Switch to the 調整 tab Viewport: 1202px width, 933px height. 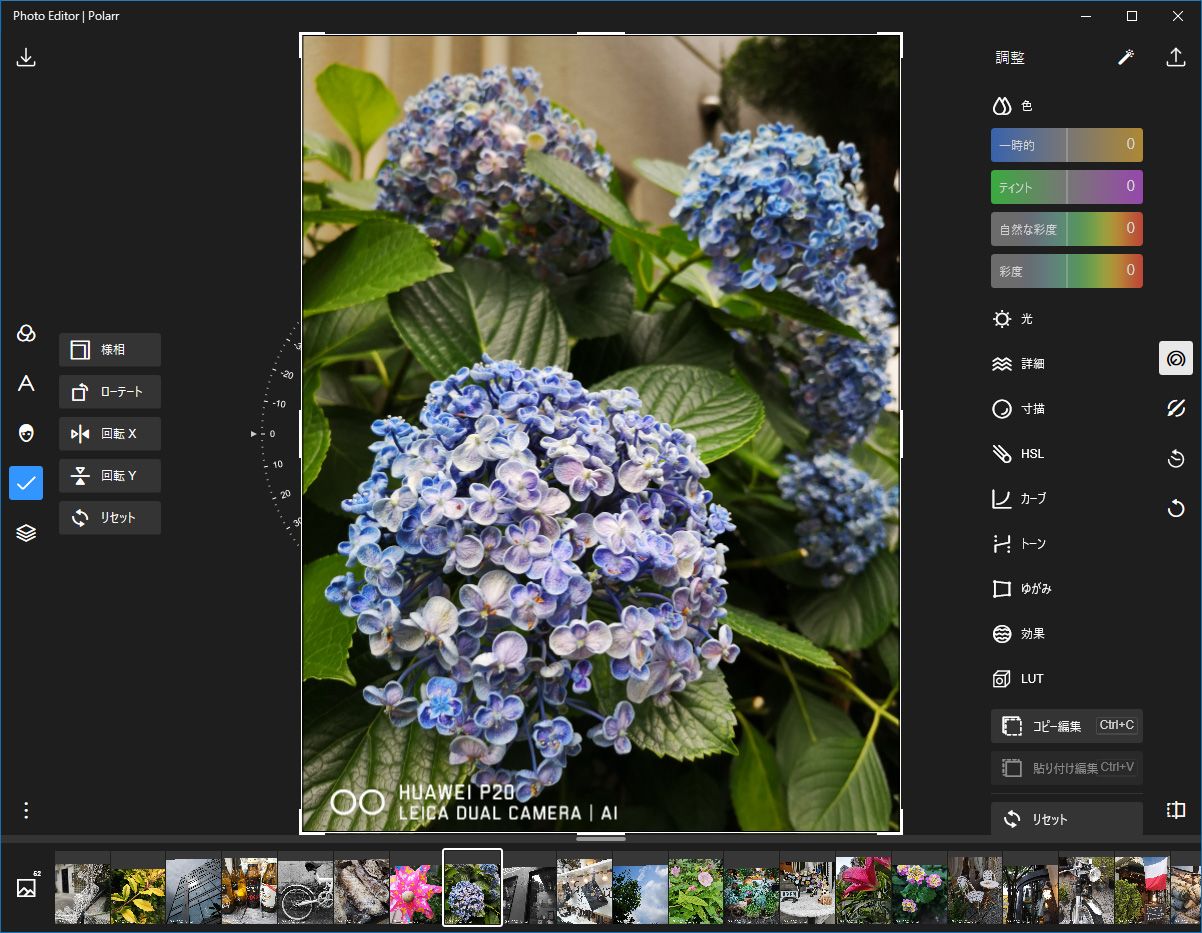coord(1010,57)
